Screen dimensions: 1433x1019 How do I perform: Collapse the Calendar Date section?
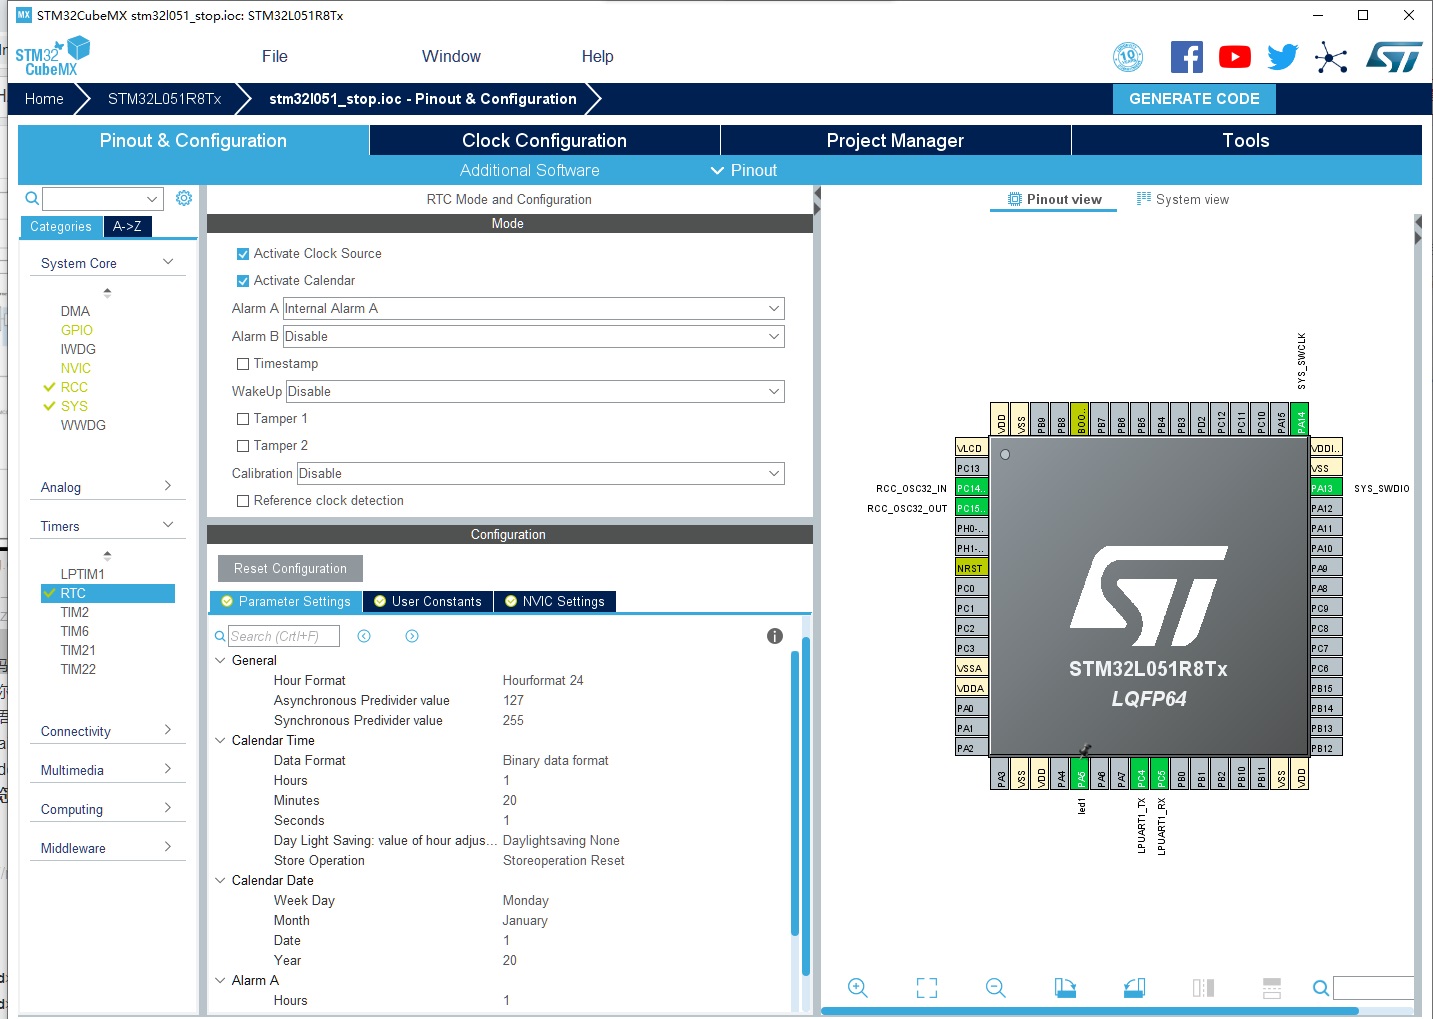coord(220,880)
